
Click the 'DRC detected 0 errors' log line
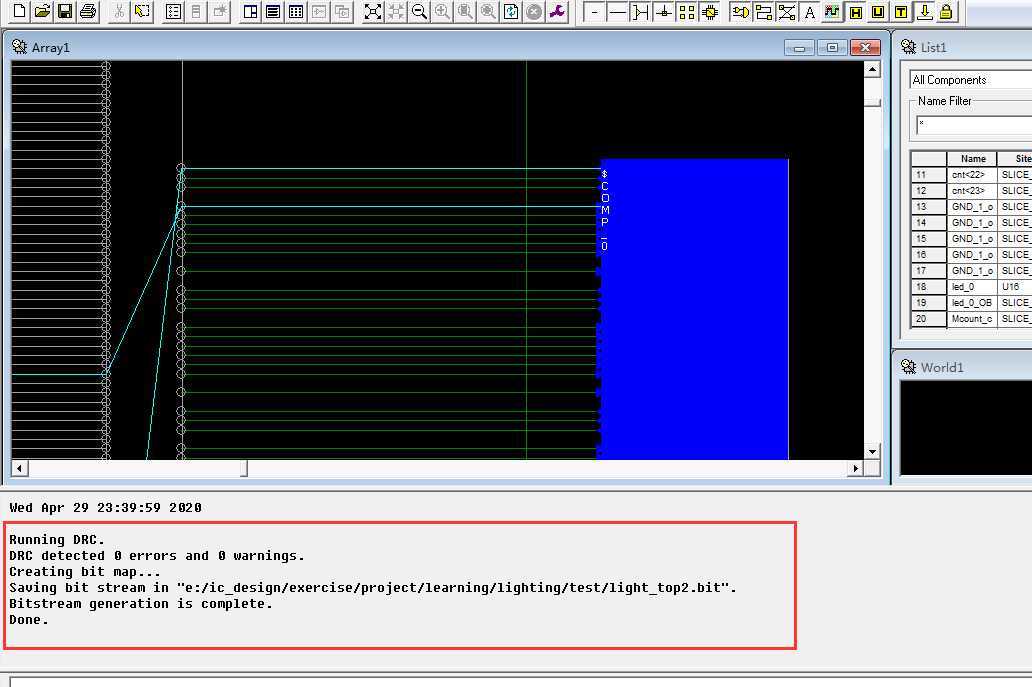point(157,555)
